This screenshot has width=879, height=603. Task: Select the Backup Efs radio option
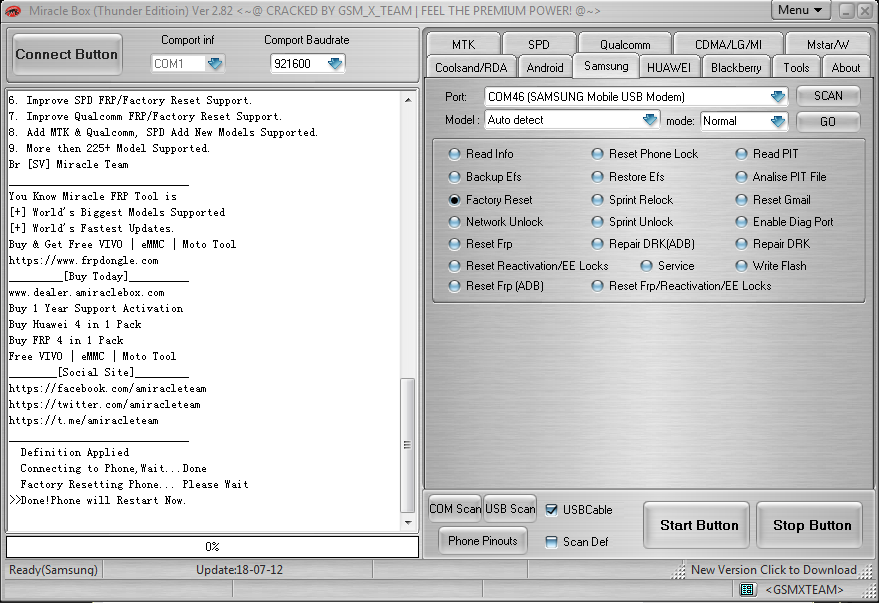click(455, 177)
